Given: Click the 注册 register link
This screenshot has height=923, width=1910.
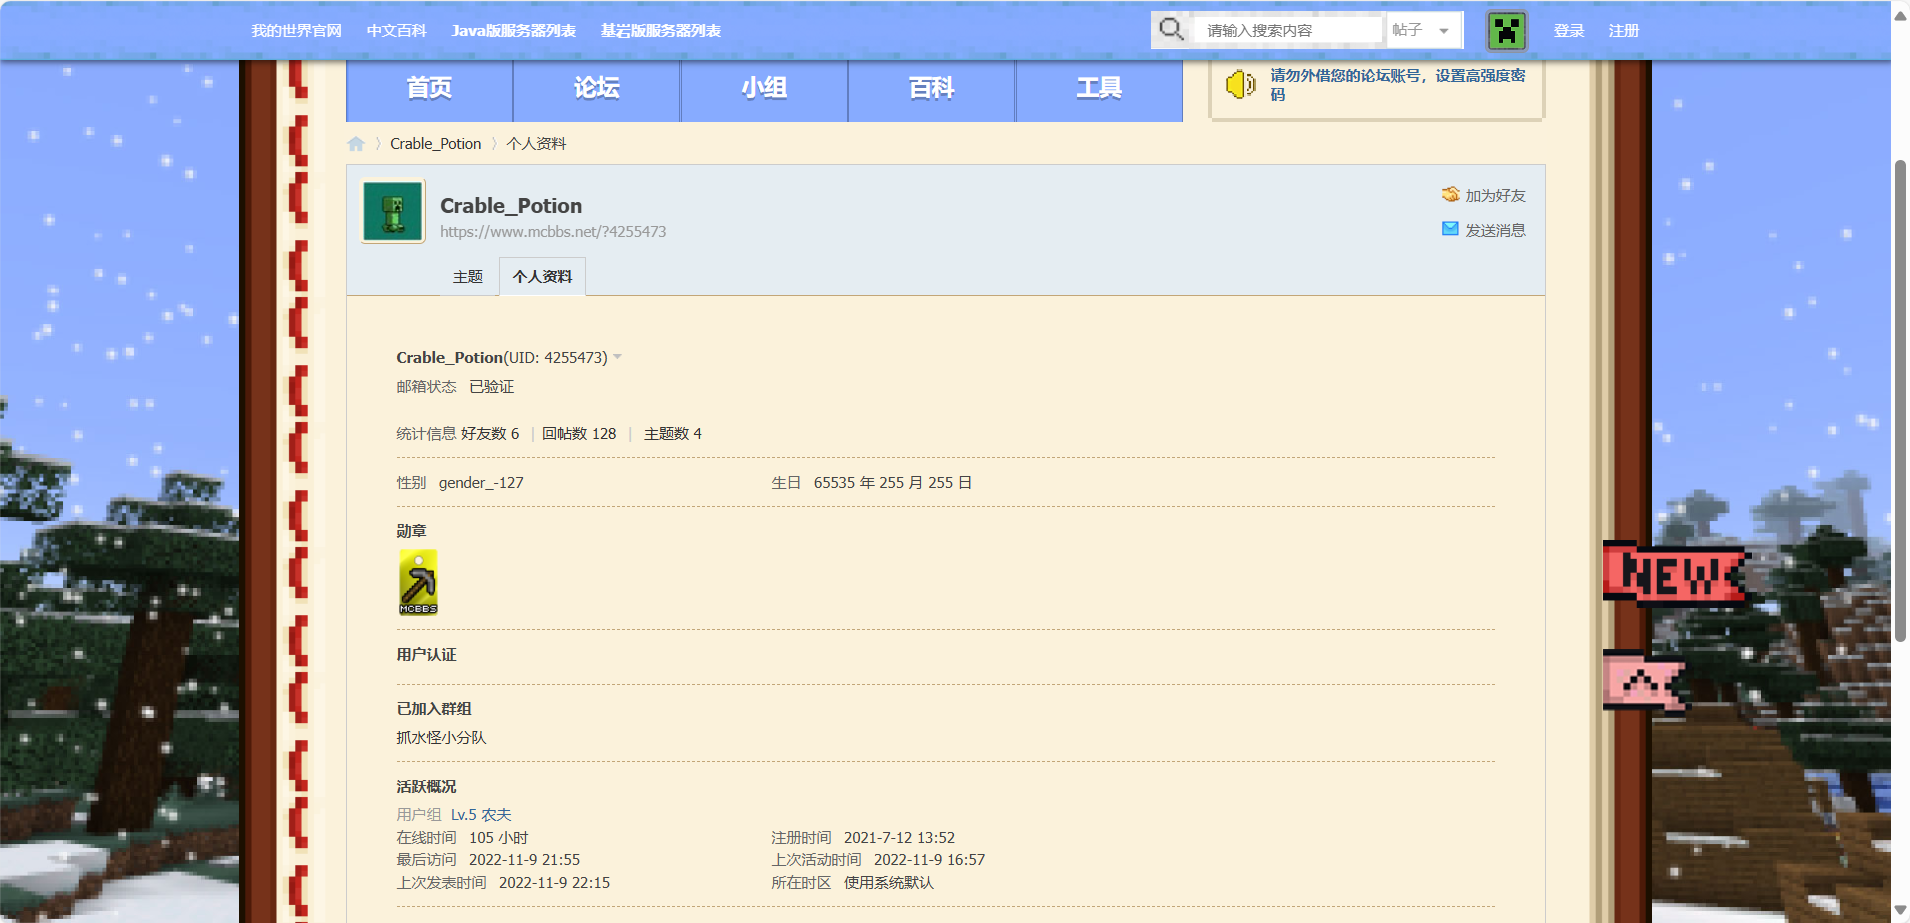Looking at the screenshot, I should (1624, 31).
